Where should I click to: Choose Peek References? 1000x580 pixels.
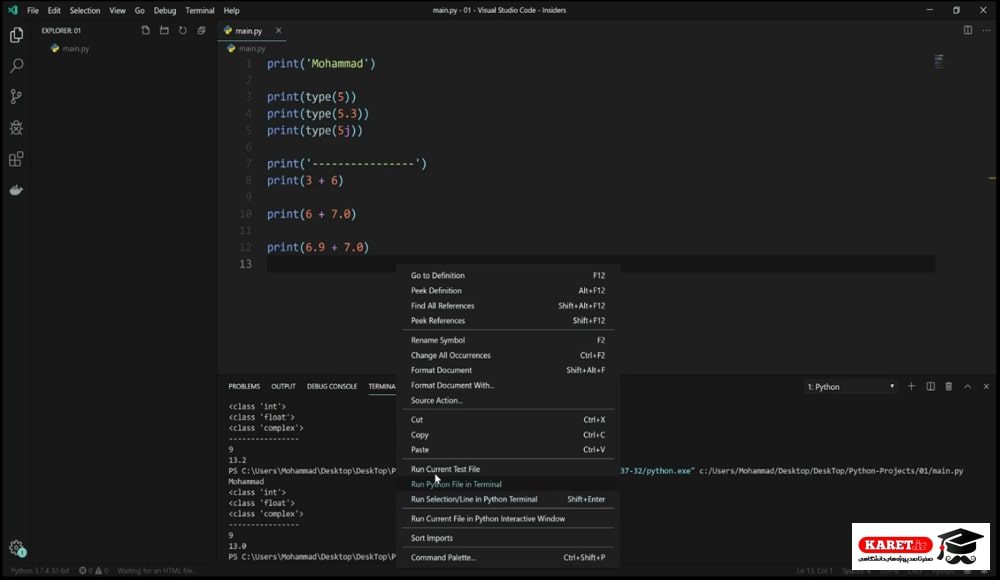(x=508, y=320)
